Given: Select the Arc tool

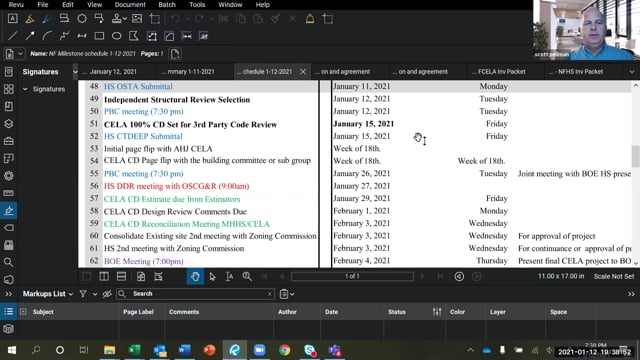Looking at the screenshot, I should (x=47, y=36).
